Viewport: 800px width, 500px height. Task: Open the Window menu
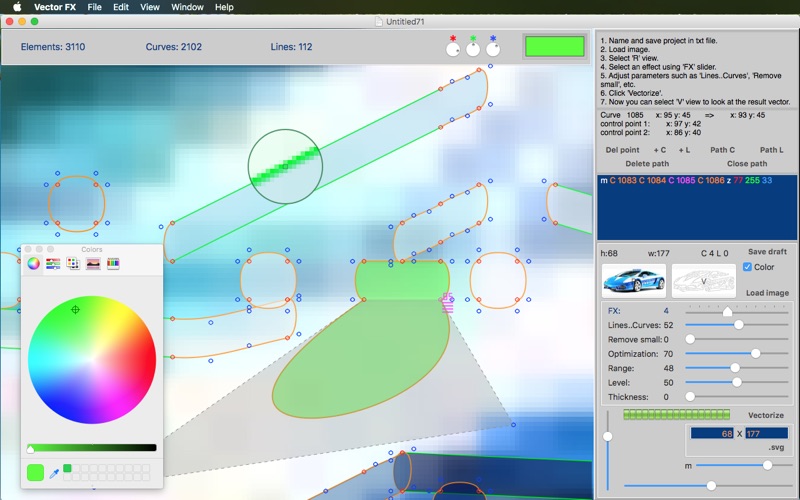coord(187,7)
